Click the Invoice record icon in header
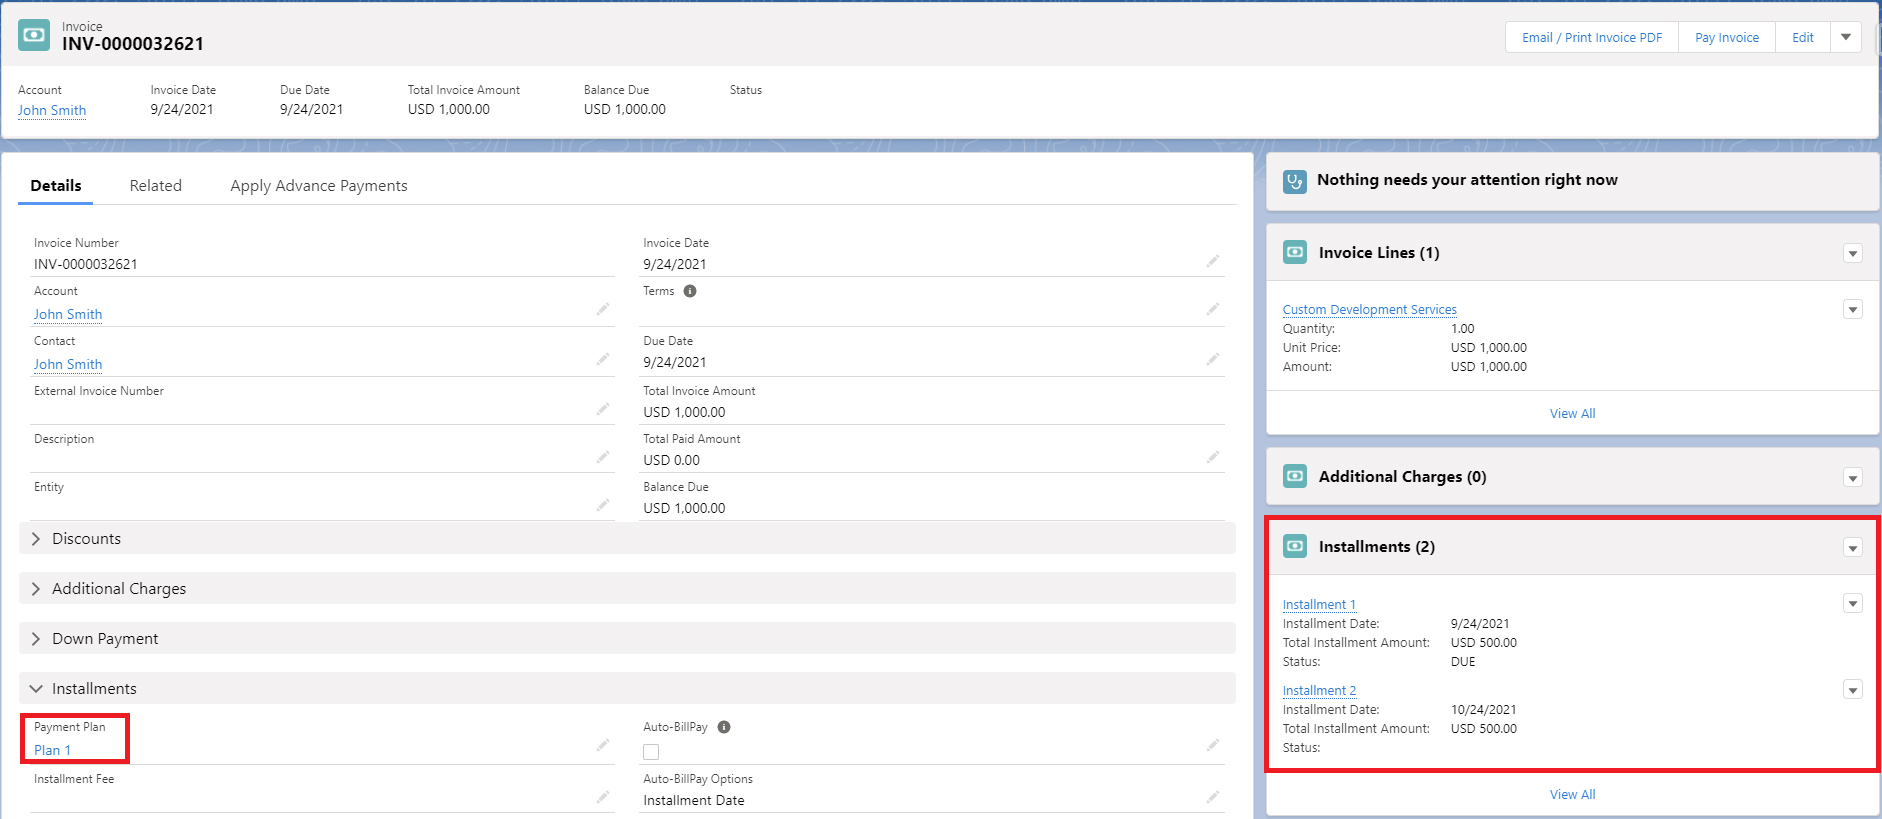This screenshot has height=819, width=1882. (x=34, y=35)
